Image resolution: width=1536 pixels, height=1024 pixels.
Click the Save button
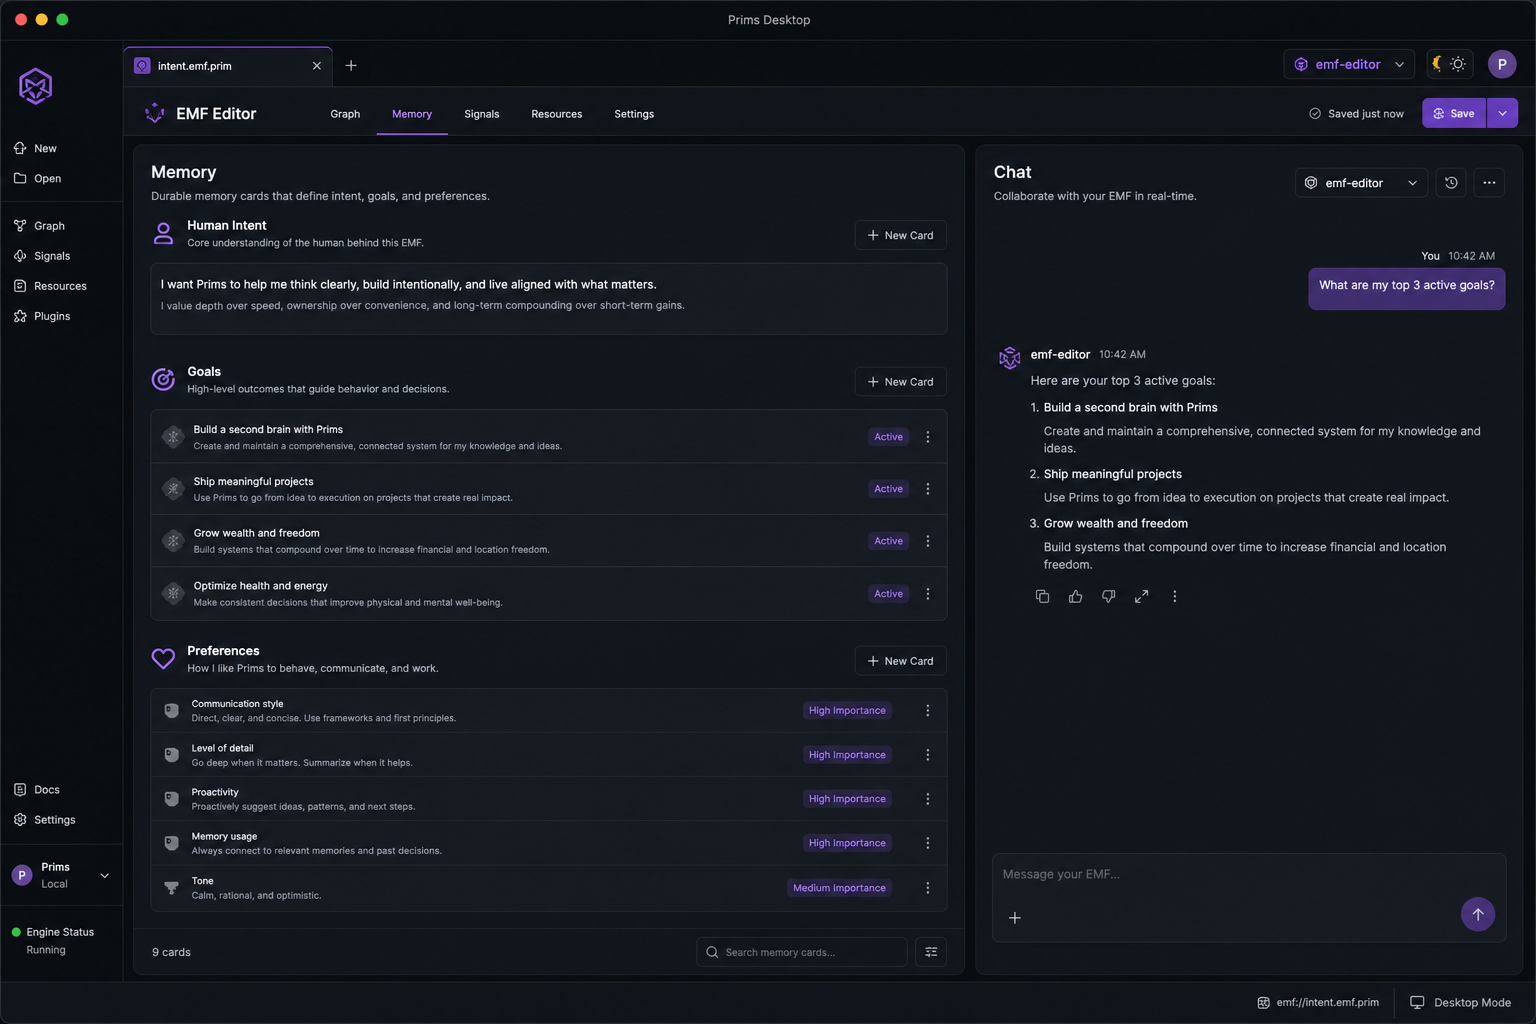(1454, 113)
